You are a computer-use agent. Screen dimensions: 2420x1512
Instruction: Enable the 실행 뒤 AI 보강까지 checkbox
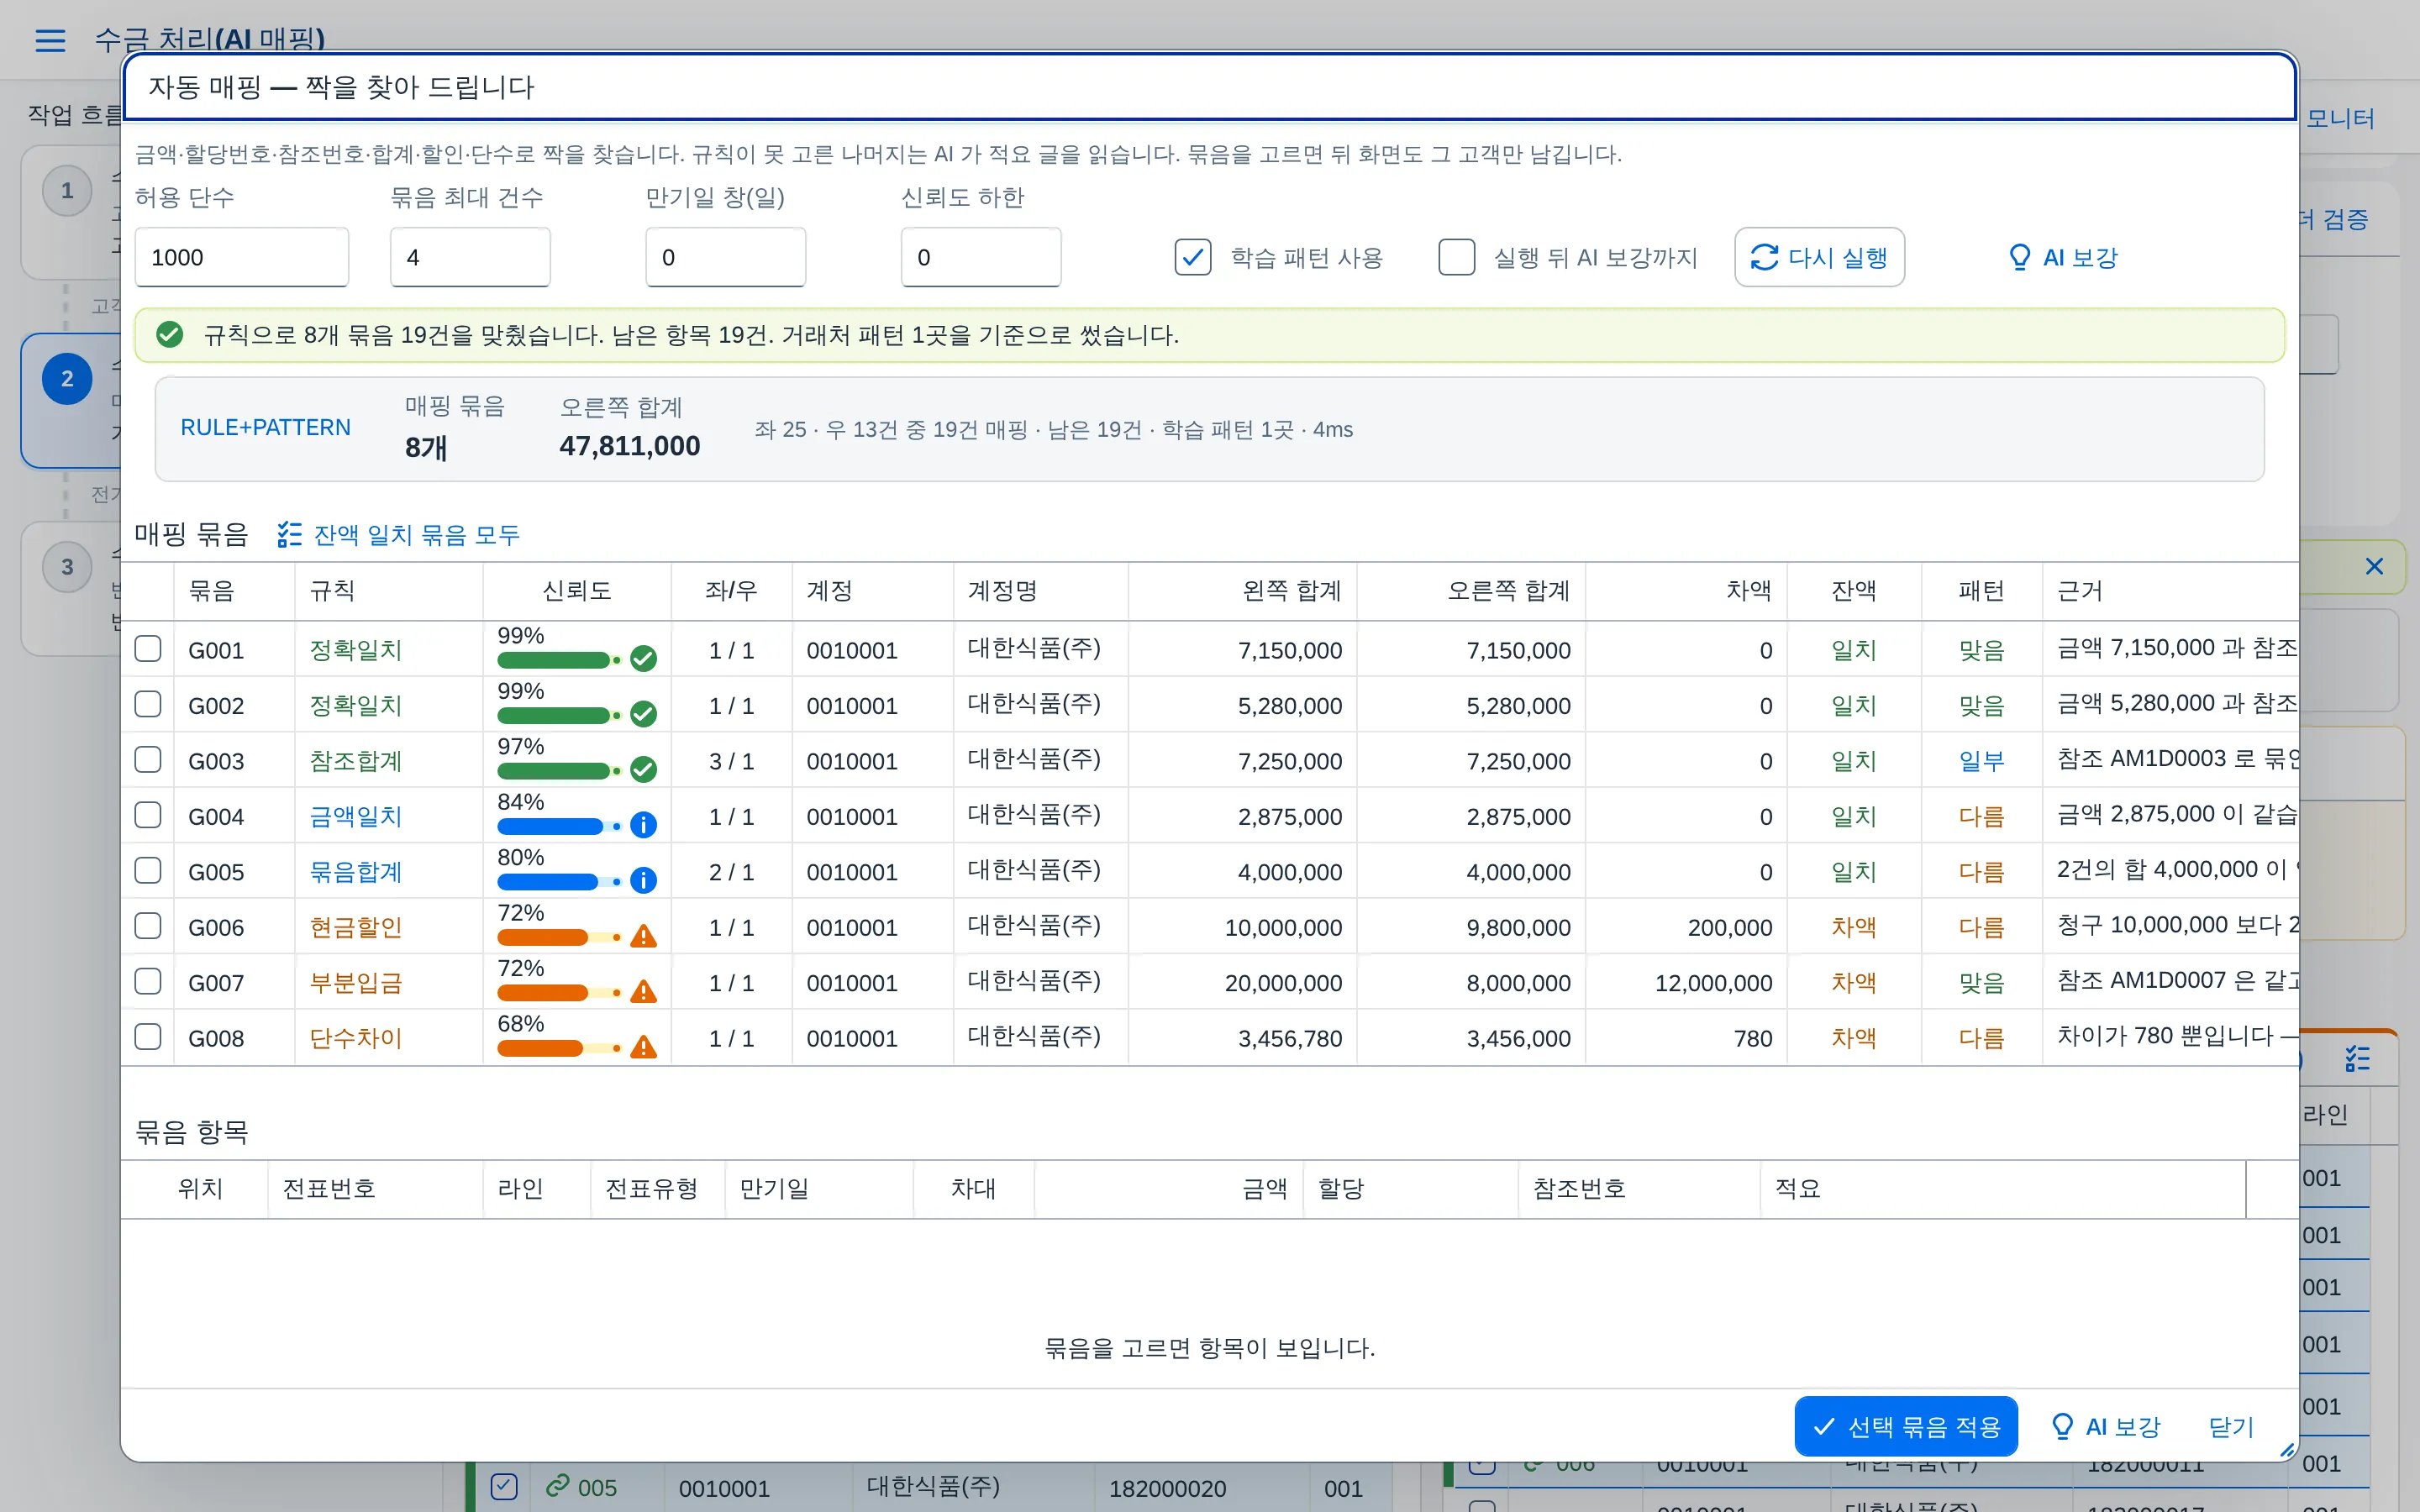coord(1456,257)
